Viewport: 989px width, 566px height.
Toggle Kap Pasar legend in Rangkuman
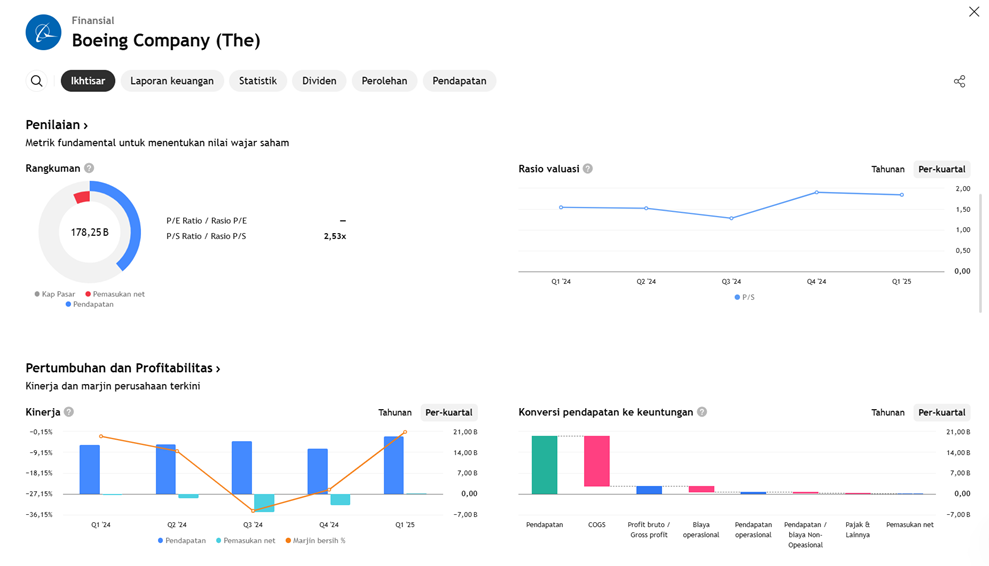pyautogui.click(x=55, y=294)
